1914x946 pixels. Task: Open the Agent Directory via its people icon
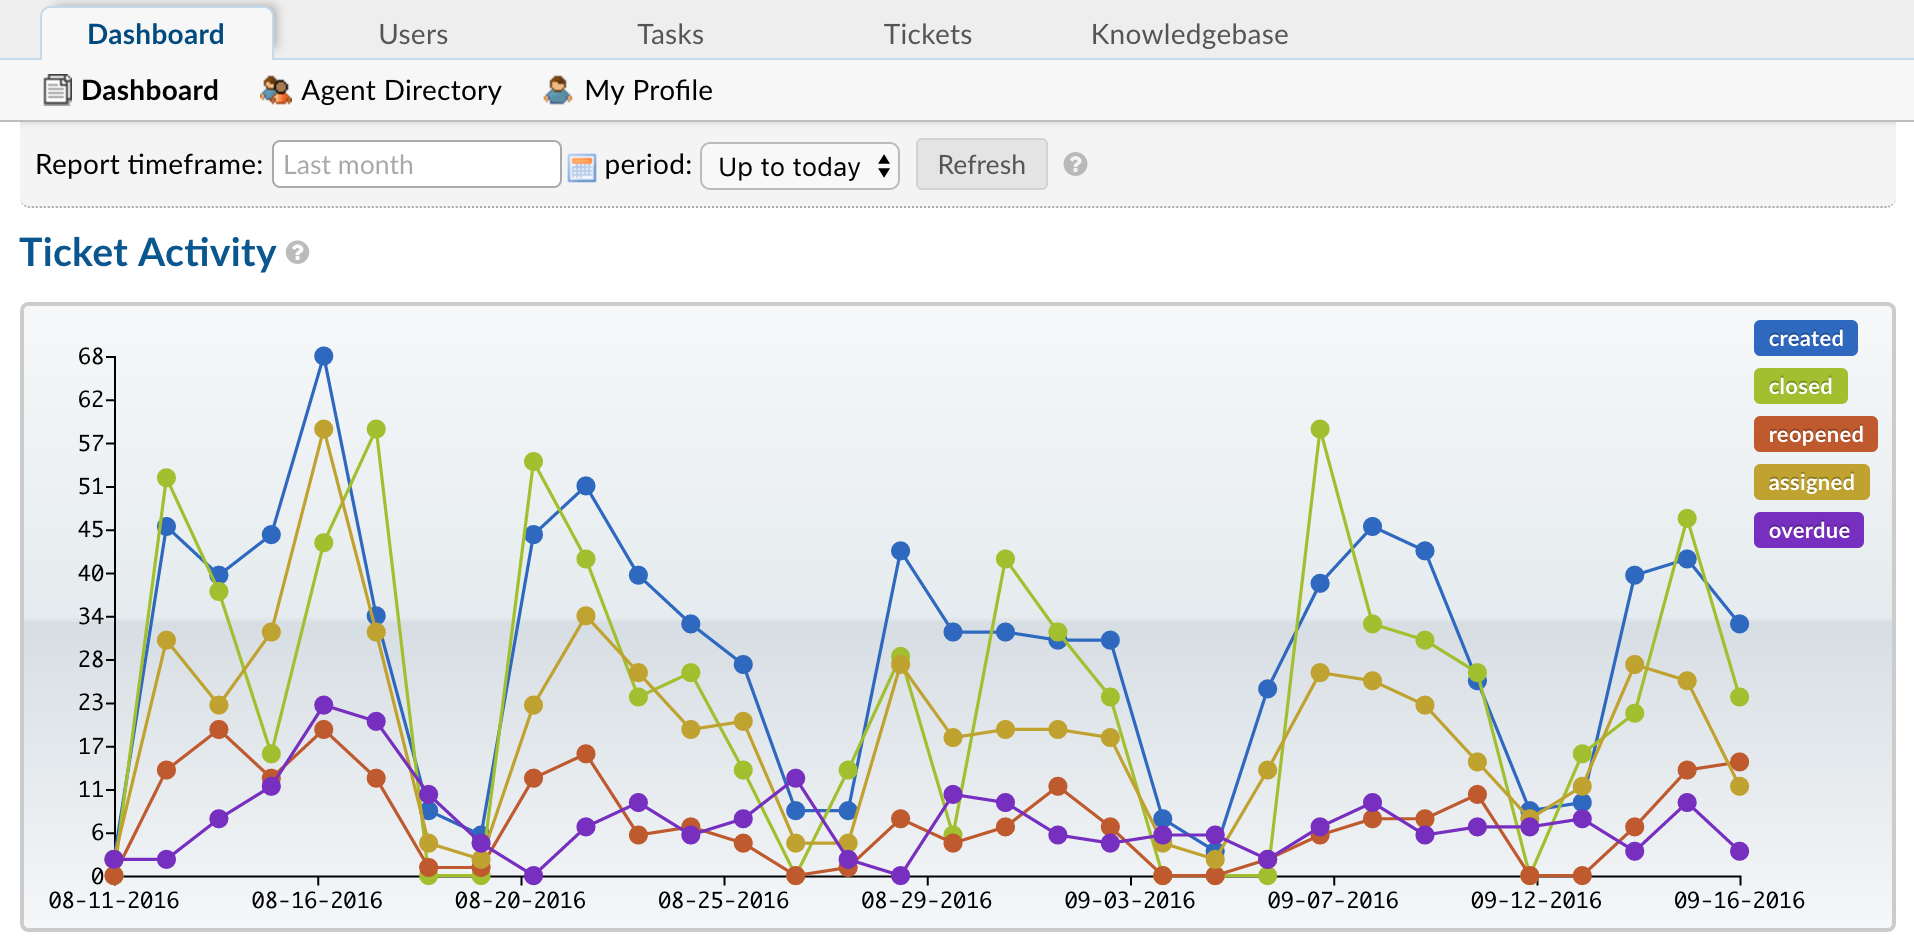click(274, 89)
